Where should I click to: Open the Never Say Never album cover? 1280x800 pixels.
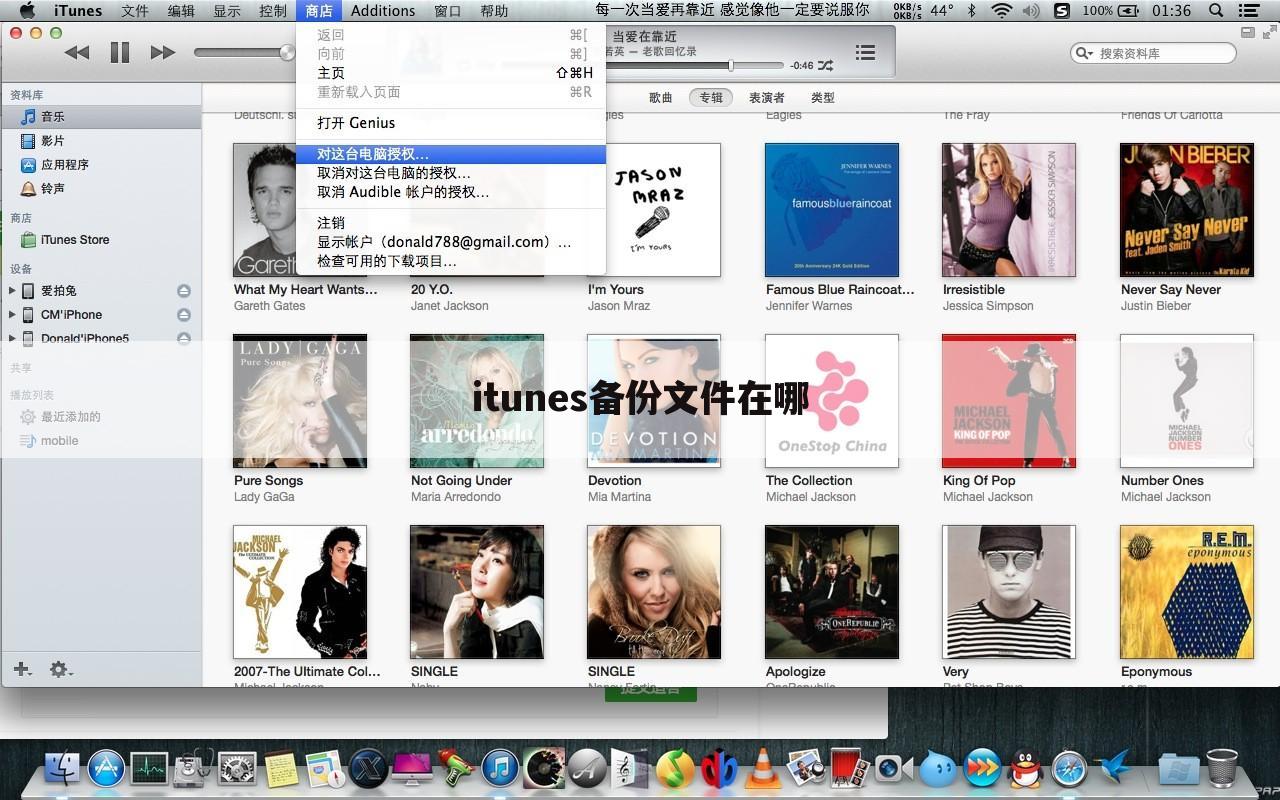1186,210
